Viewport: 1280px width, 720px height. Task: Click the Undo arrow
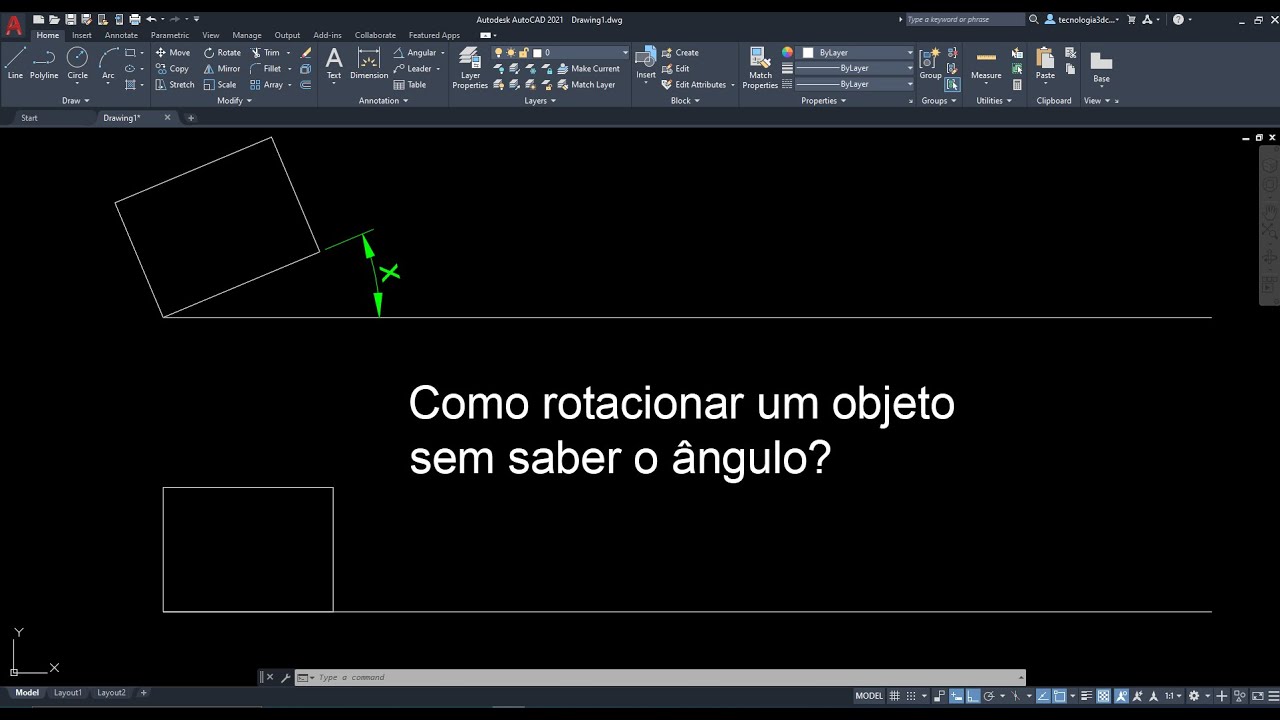click(x=151, y=19)
